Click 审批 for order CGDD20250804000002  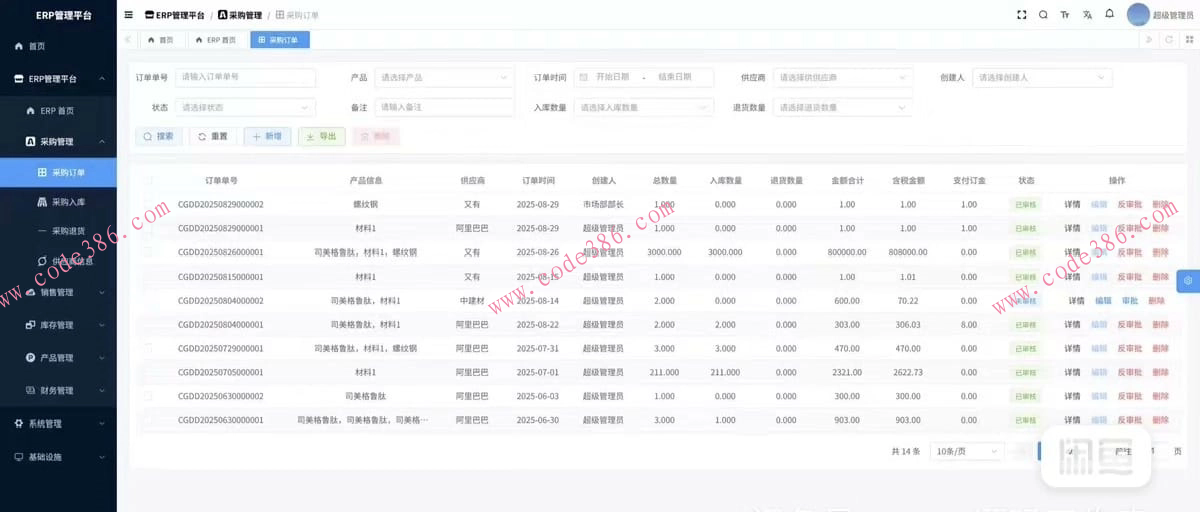click(1130, 300)
